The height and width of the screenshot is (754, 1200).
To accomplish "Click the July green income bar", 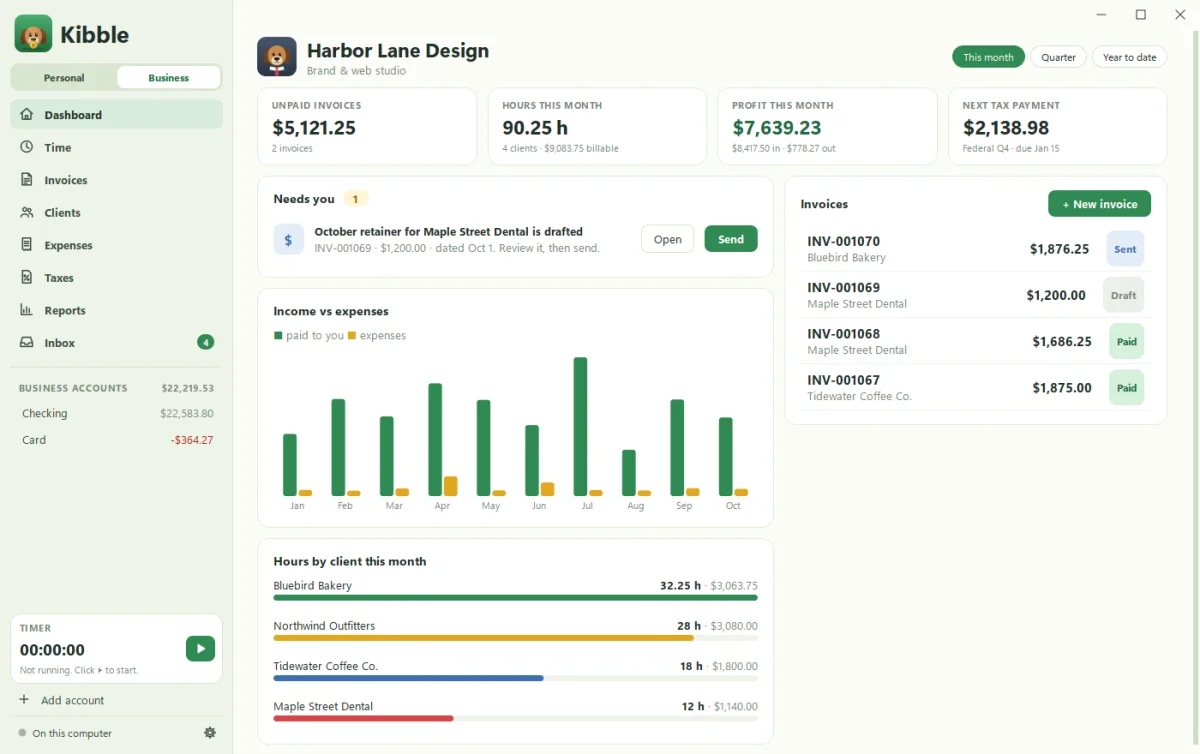I will coord(580,426).
